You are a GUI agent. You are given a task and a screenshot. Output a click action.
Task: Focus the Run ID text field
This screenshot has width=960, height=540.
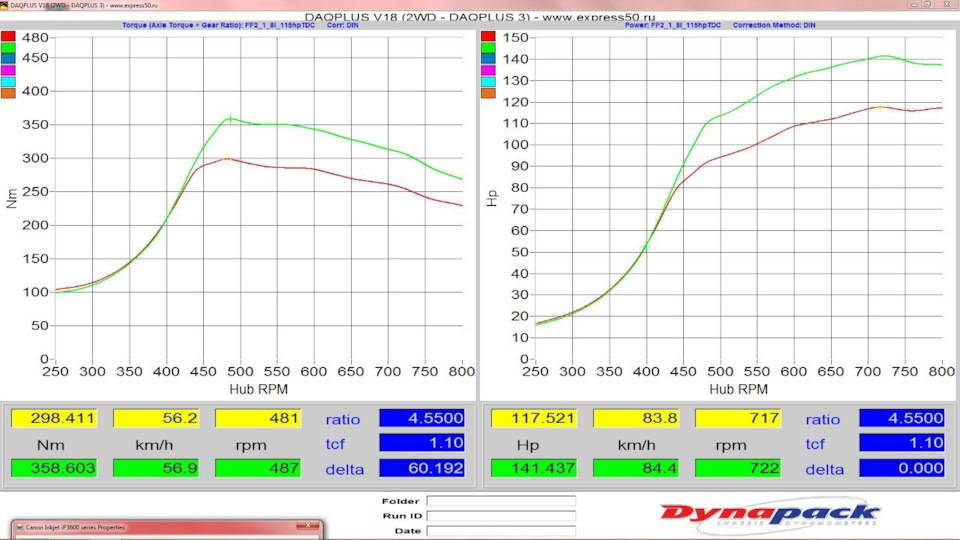[501, 516]
